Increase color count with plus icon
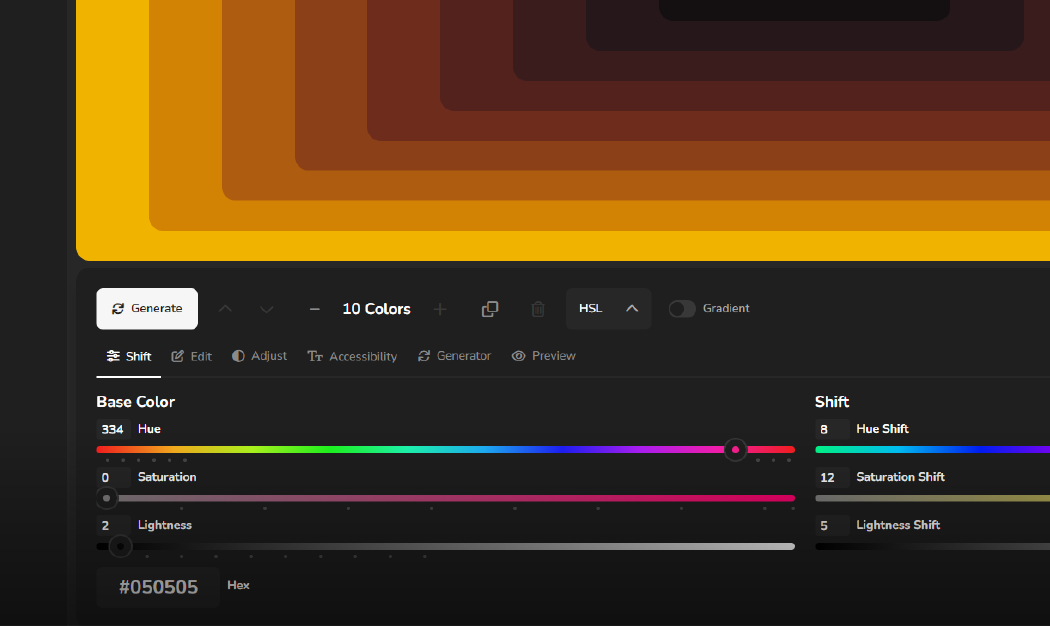The width and height of the screenshot is (1050, 626). [x=440, y=309]
